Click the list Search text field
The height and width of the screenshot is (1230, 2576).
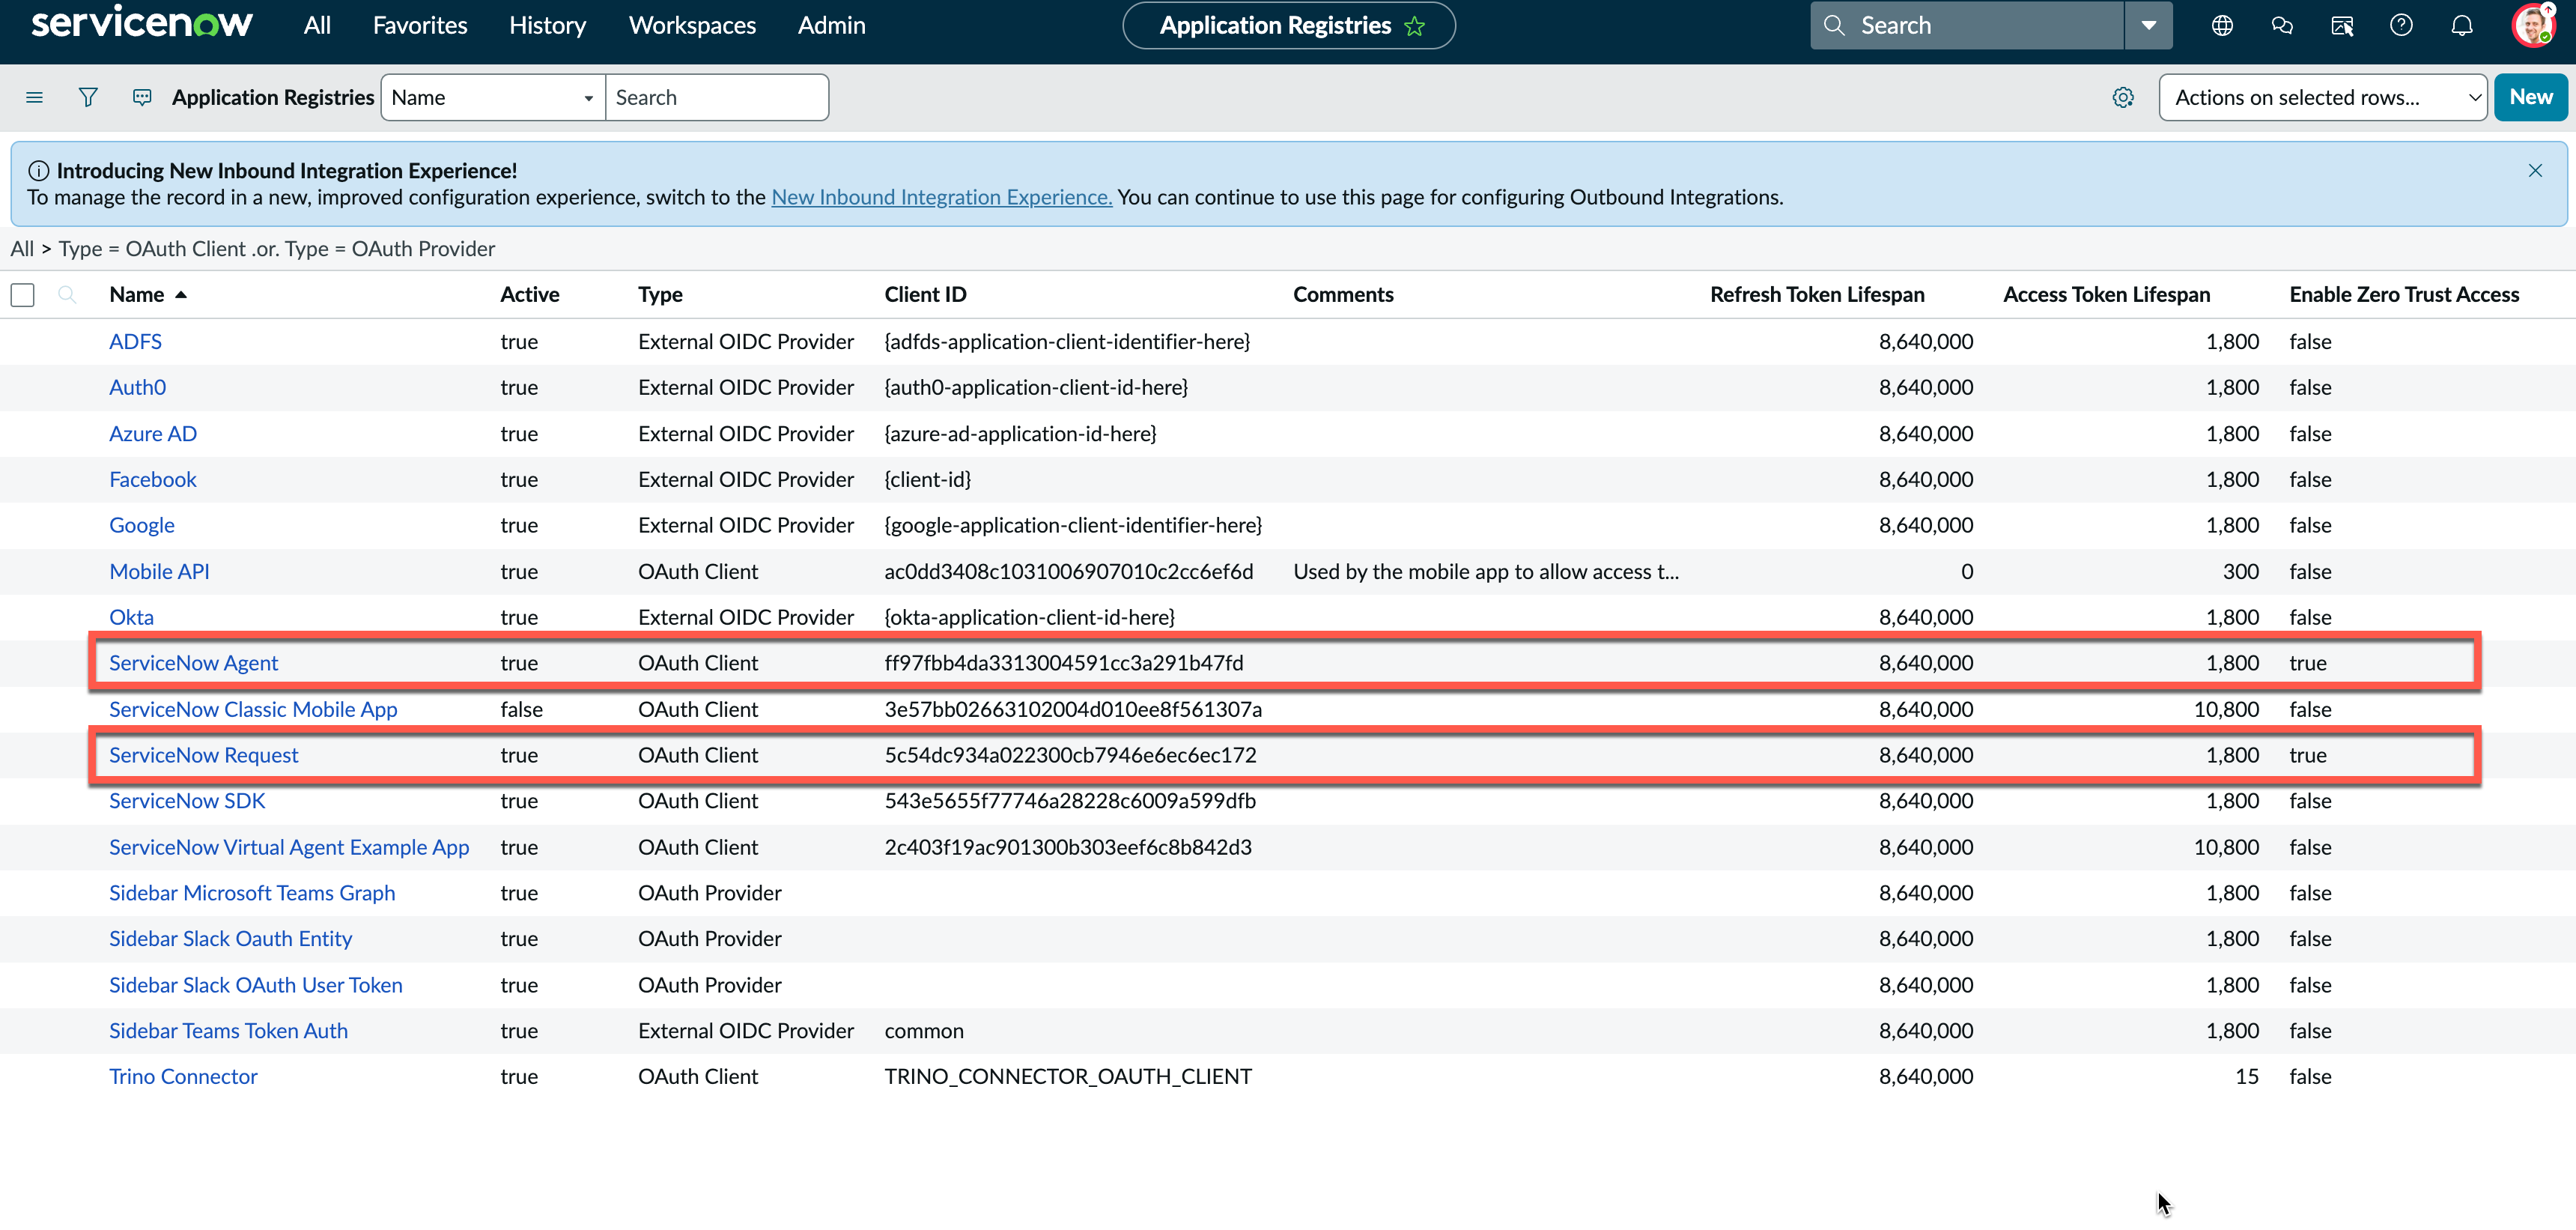pos(717,97)
